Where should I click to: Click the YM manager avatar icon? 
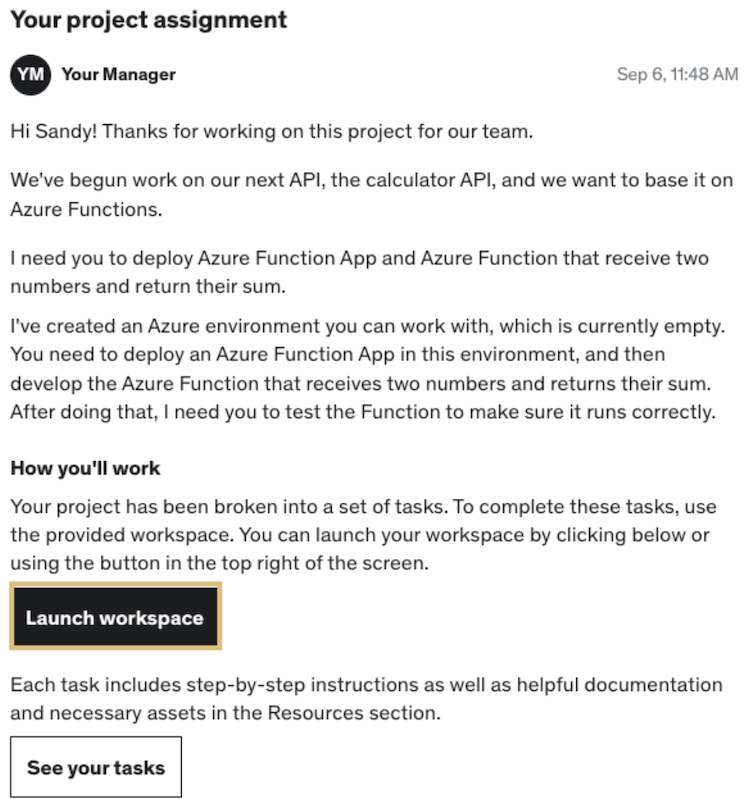[x=31, y=75]
